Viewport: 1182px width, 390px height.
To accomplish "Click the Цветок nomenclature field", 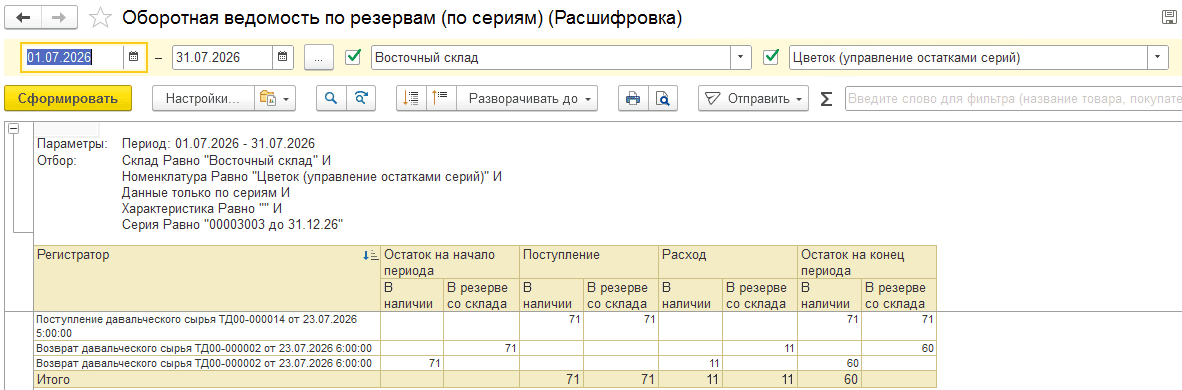I will [968, 57].
